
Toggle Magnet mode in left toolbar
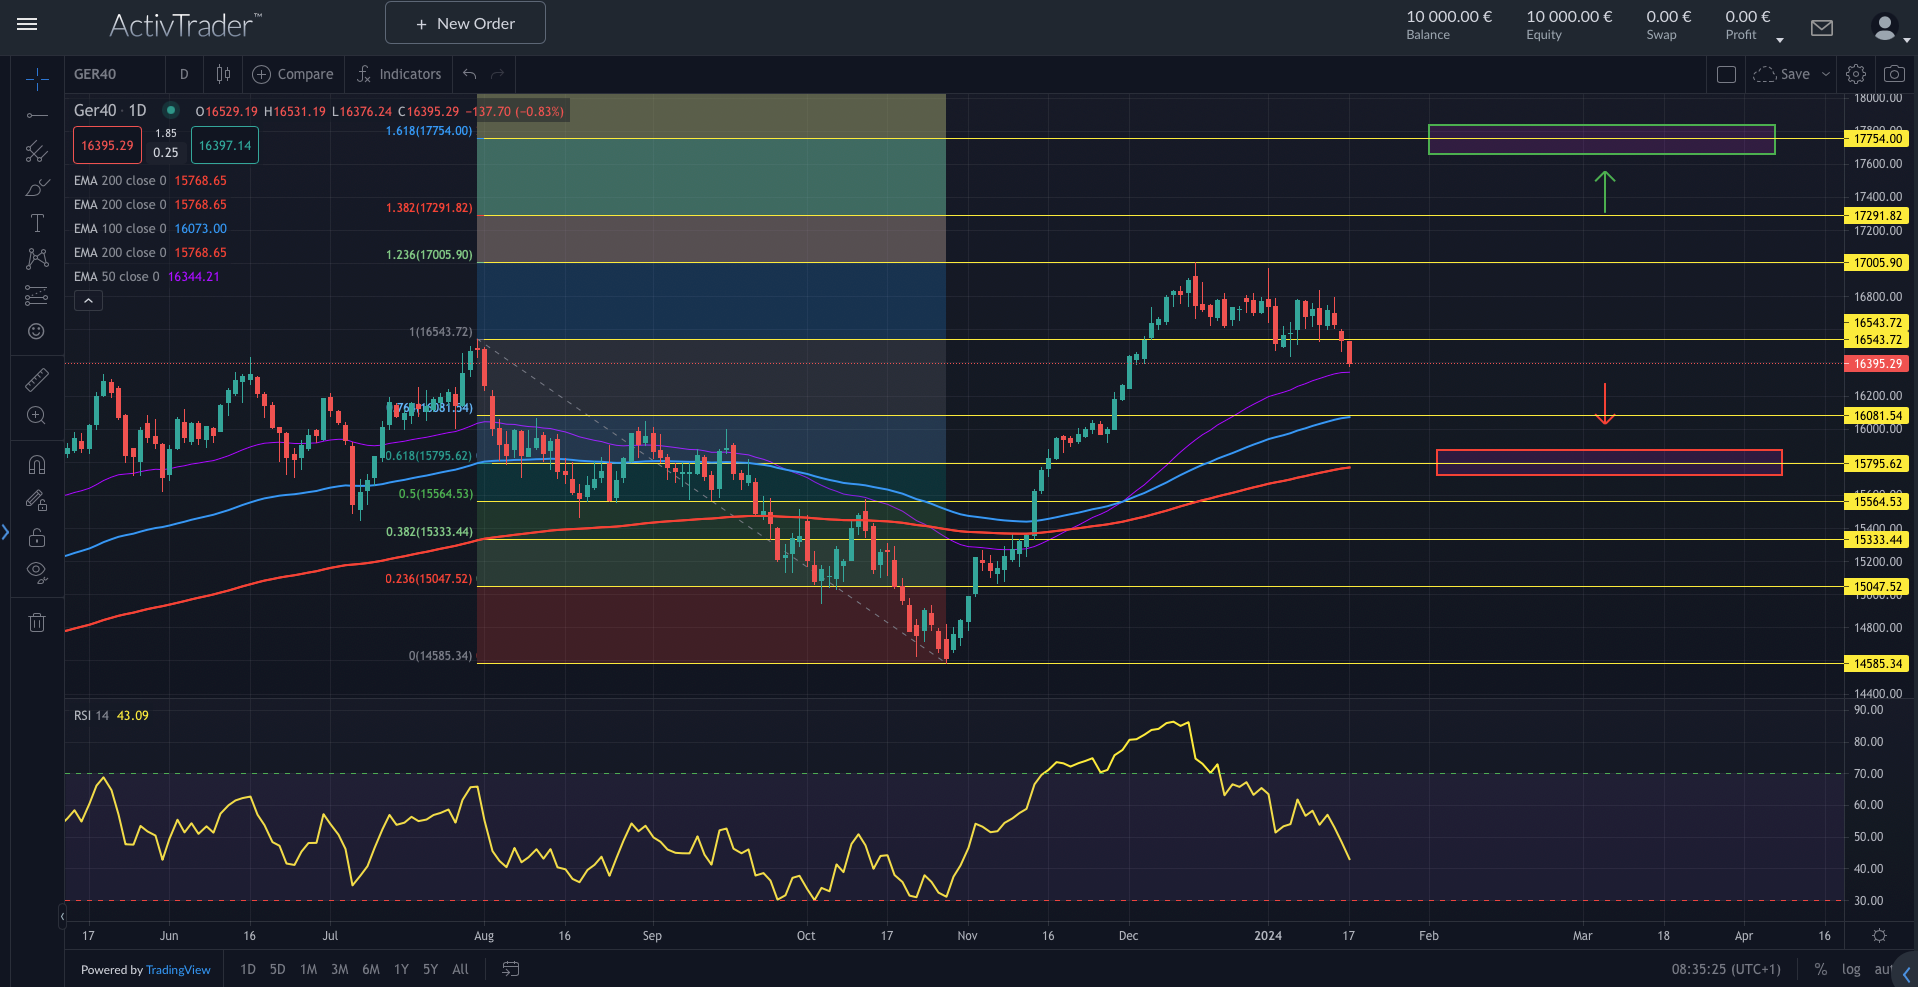pyautogui.click(x=37, y=465)
